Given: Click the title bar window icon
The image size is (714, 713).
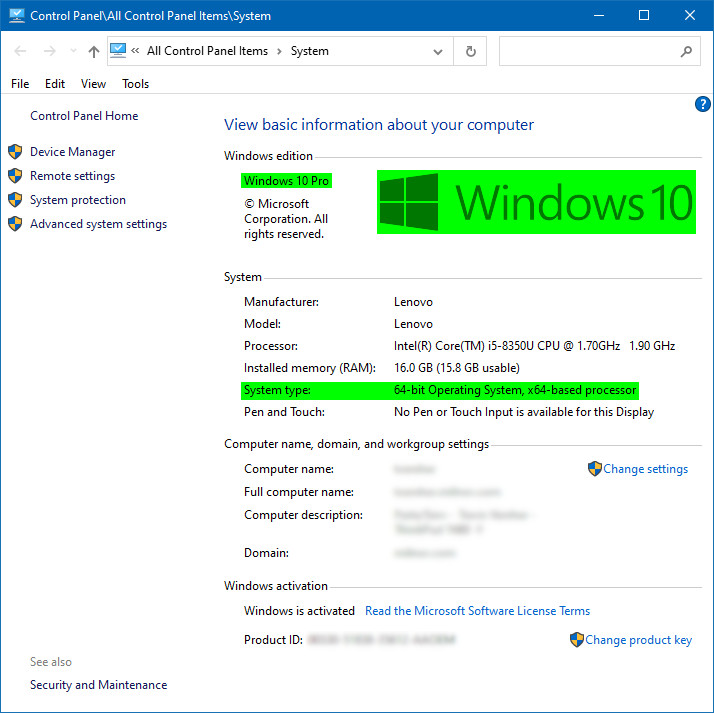Looking at the screenshot, I should click(16, 15).
